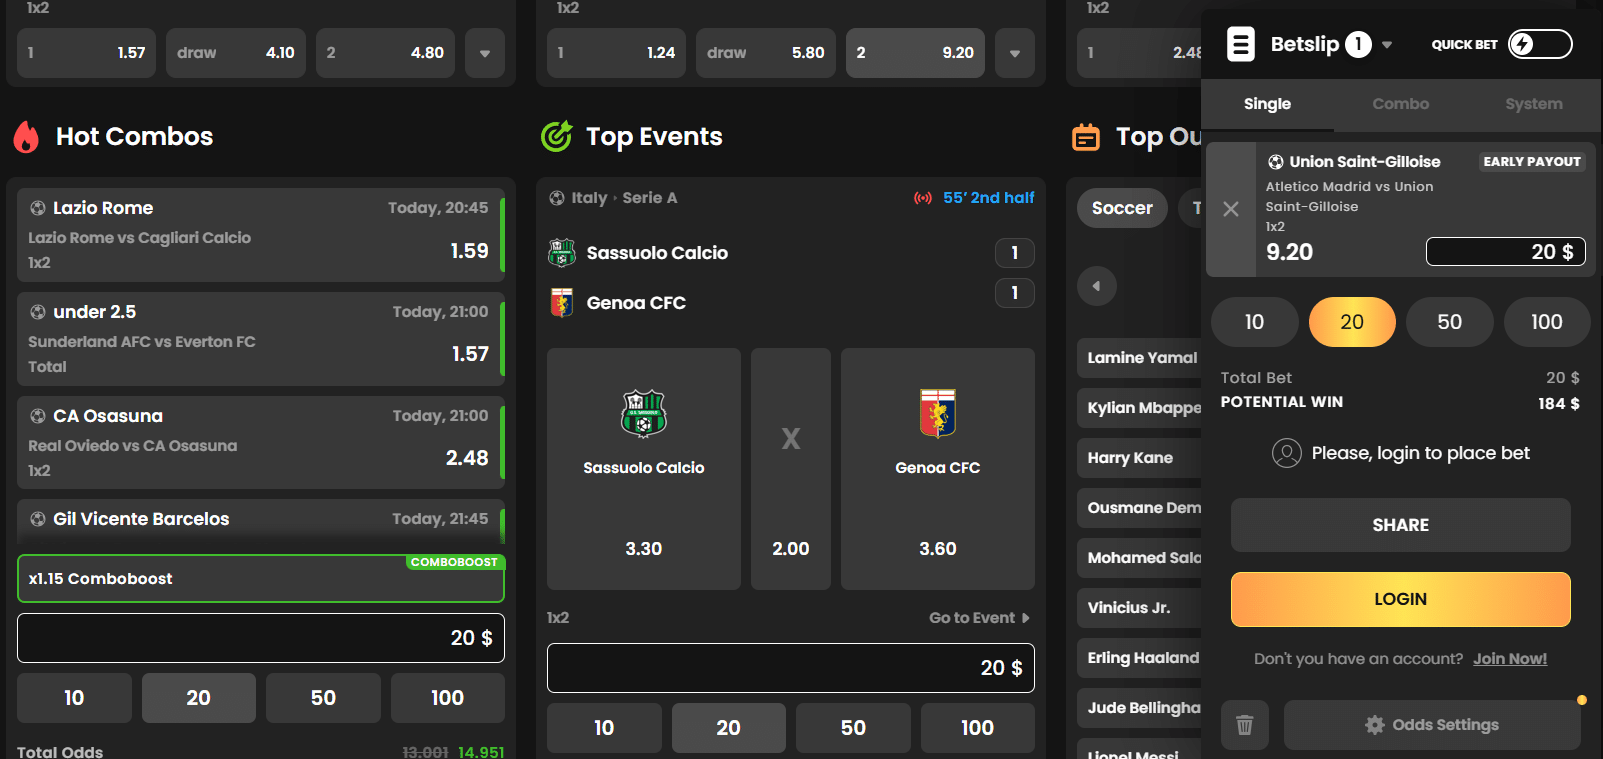Viewport: 1603px width, 759px height.
Task: Select the 100 stake in betslip
Action: point(1546,322)
